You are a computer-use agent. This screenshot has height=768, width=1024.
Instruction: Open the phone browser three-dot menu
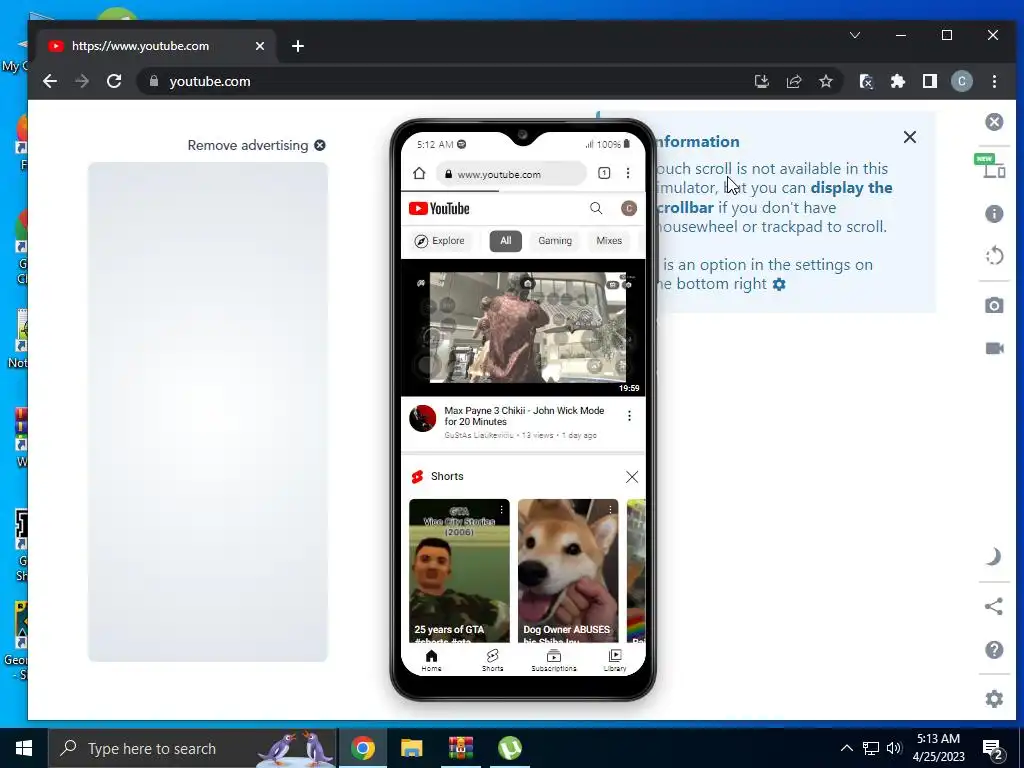pyautogui.click(x=628, y=173)
